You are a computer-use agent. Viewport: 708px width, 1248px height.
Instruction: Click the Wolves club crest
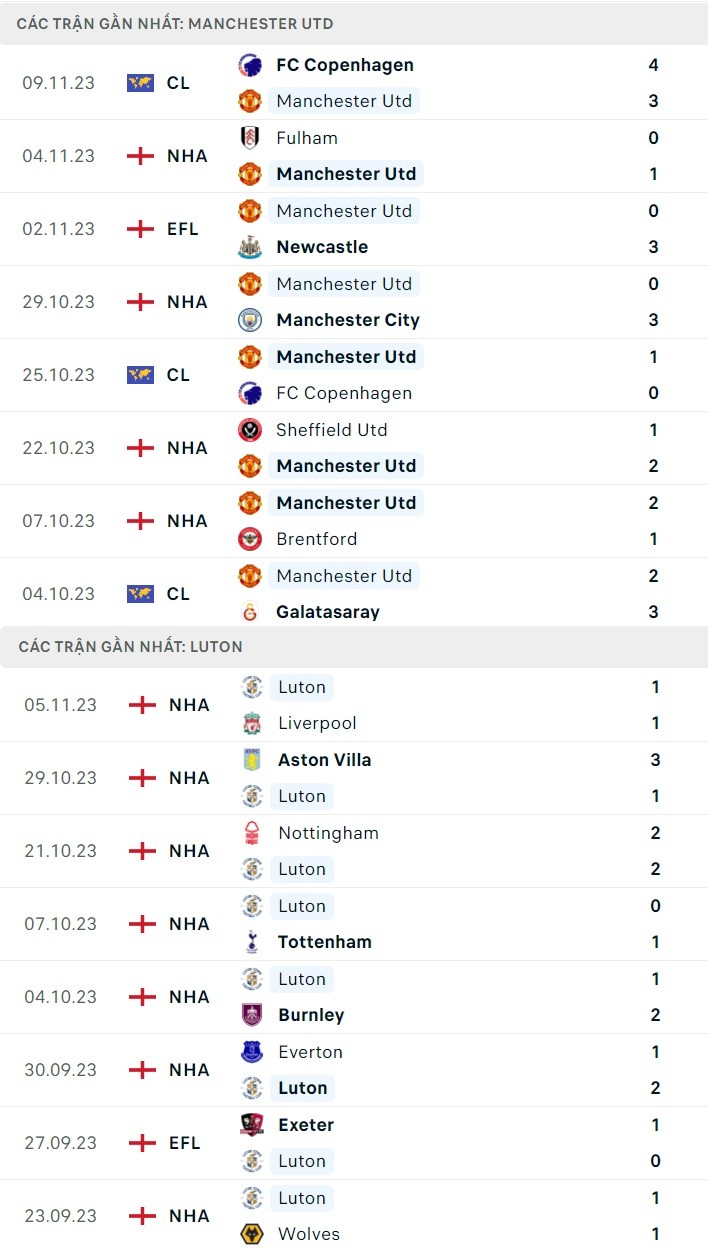(x=252, y=1234)
